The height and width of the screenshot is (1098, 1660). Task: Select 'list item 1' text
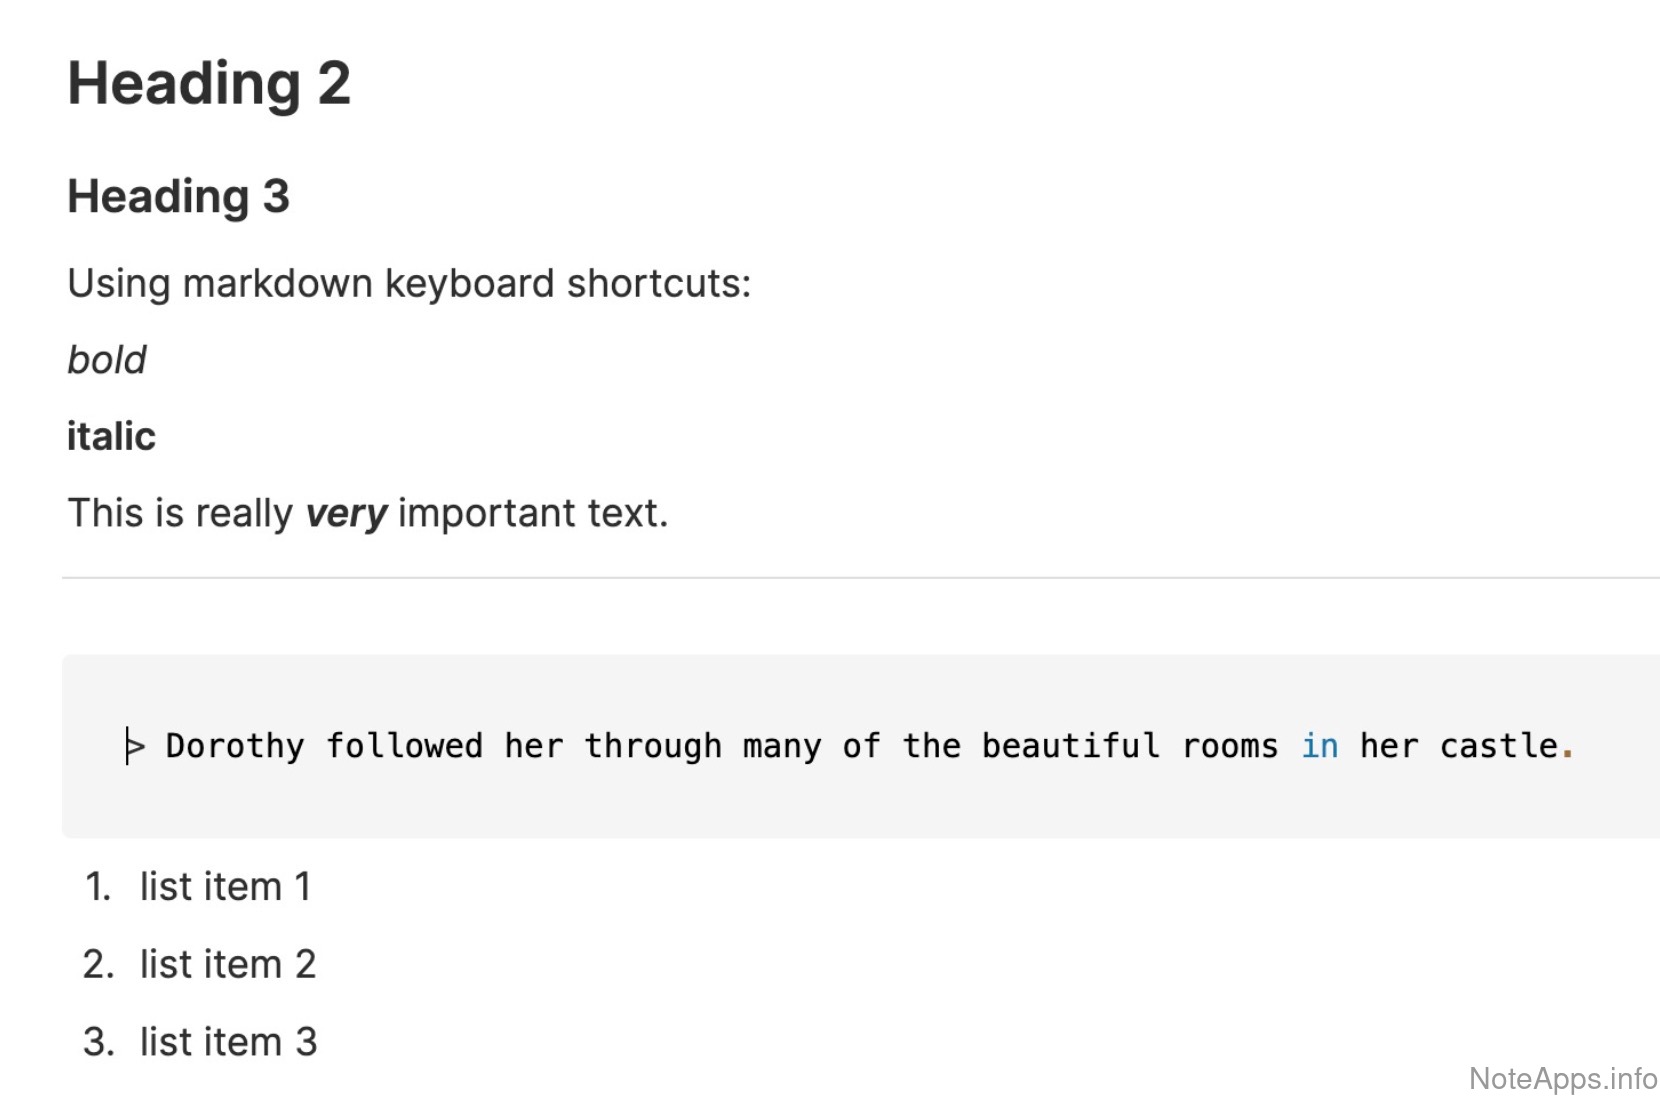point(225,887)
